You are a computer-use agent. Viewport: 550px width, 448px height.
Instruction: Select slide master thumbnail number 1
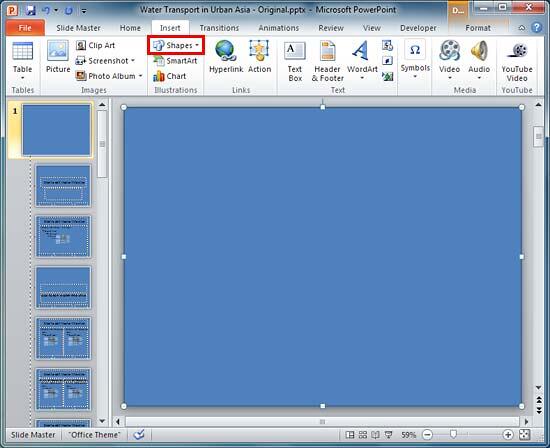pyautogui.click(x=56, y=130)
